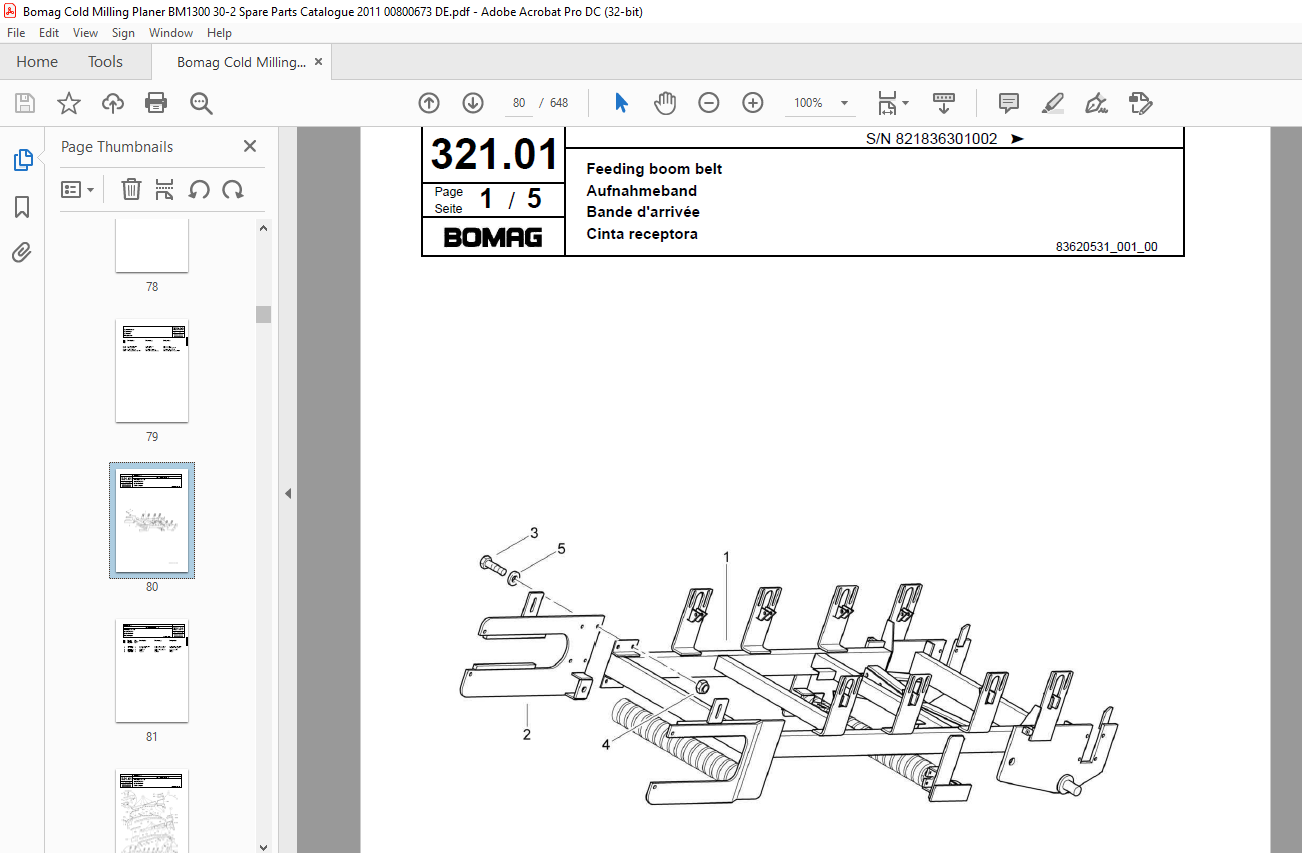
Task: Open the Edit menu
Action: tap(49, 33)
